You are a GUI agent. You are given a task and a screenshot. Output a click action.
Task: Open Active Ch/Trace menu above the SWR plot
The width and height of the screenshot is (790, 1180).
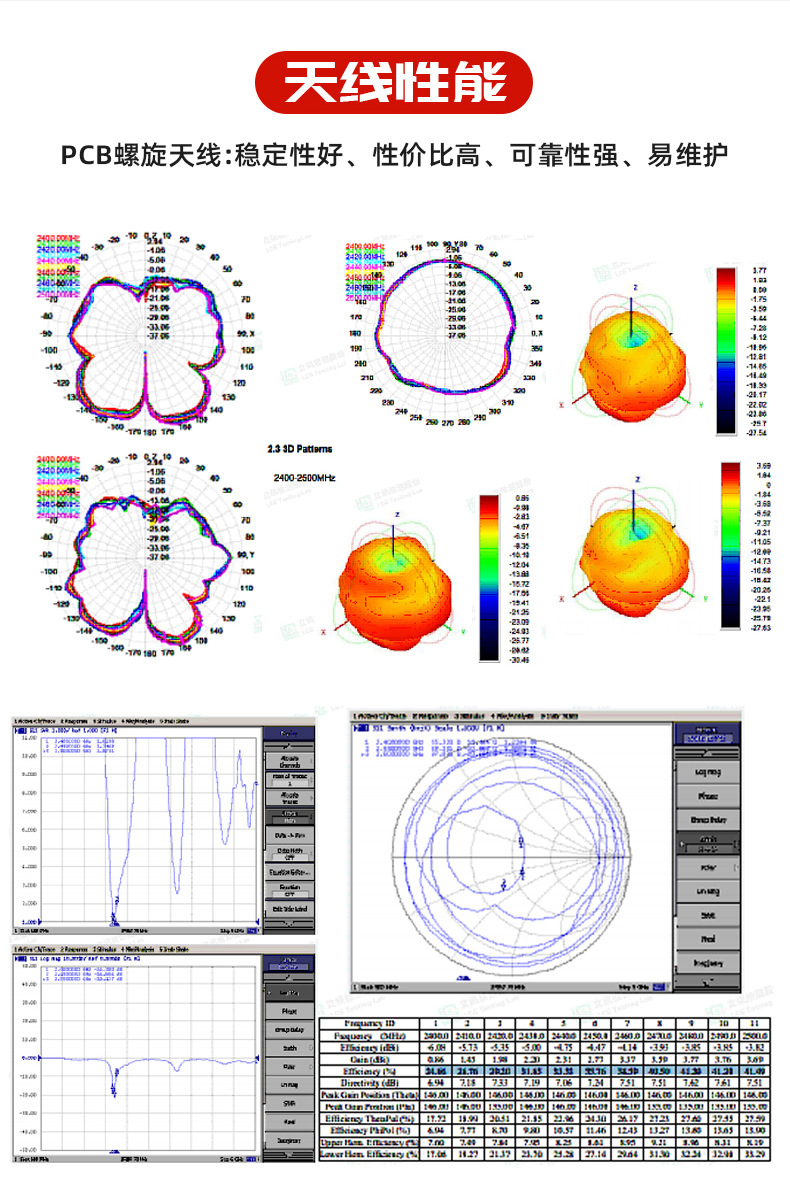pos(35,721)
